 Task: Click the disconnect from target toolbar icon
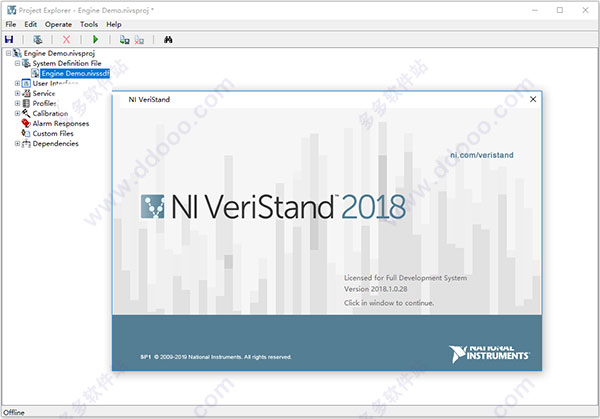point(139,39)
